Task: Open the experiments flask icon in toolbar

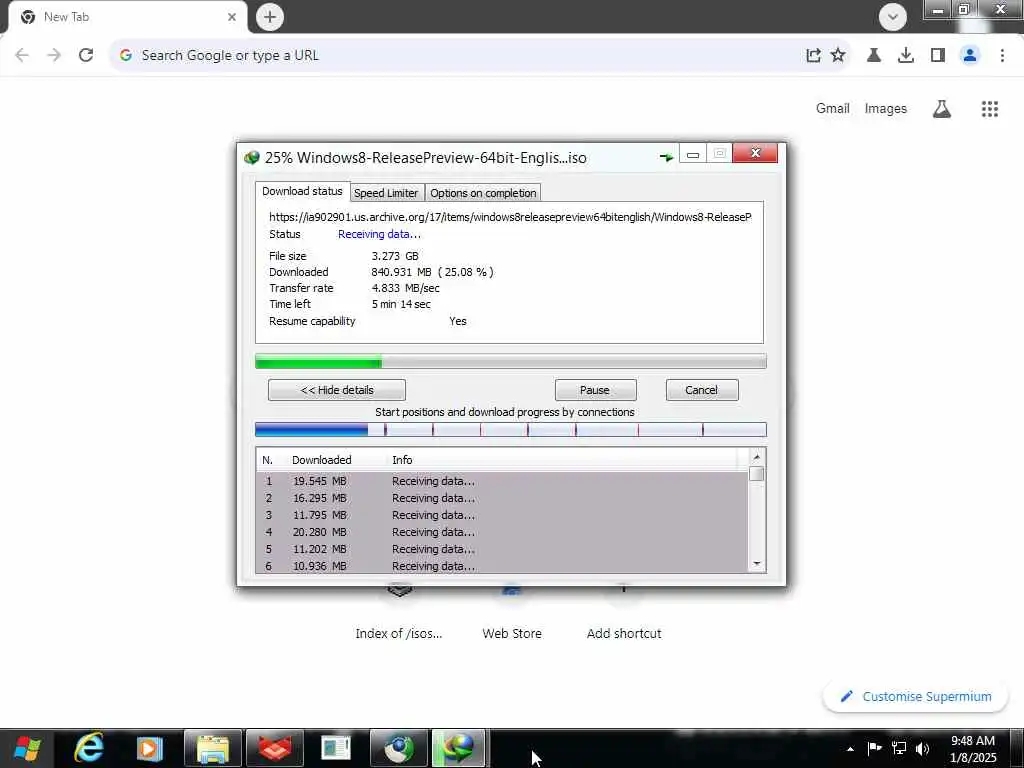Action: [x=874, y=56]
